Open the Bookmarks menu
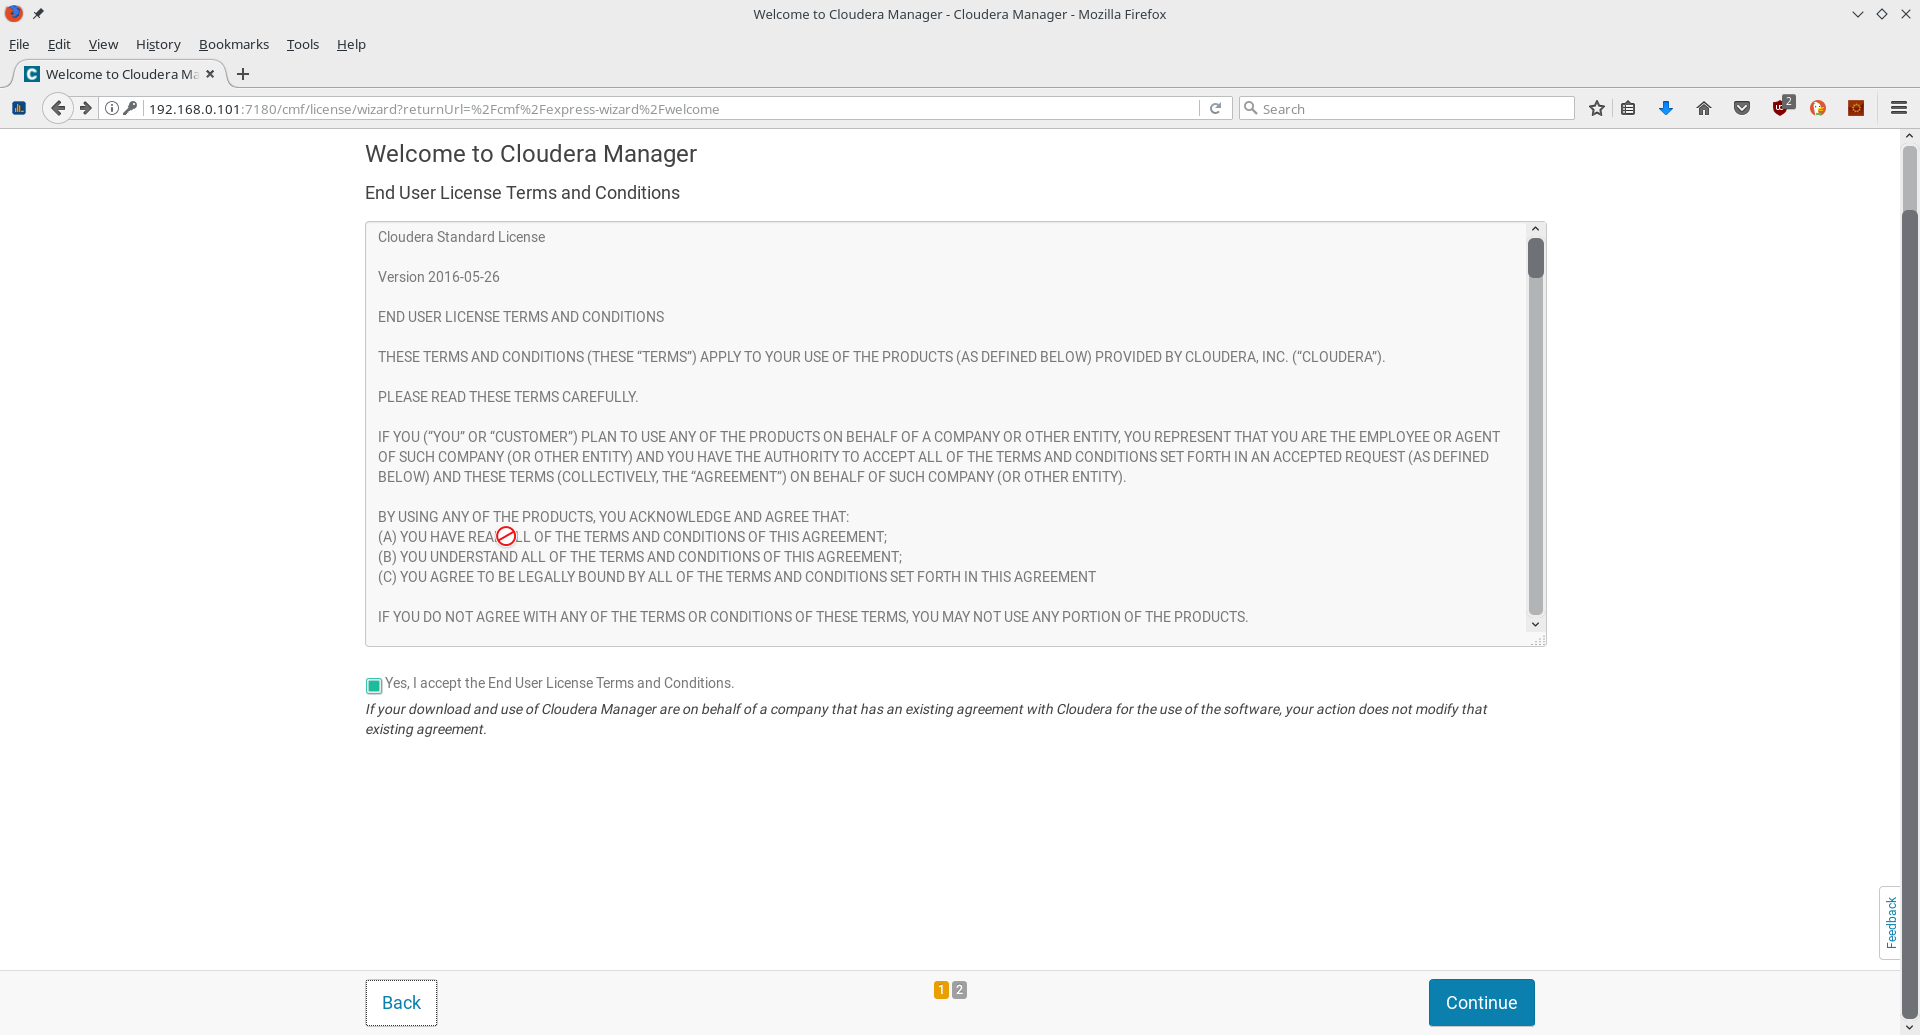This screenshot has width=1920, height=1035. (234, 44)
